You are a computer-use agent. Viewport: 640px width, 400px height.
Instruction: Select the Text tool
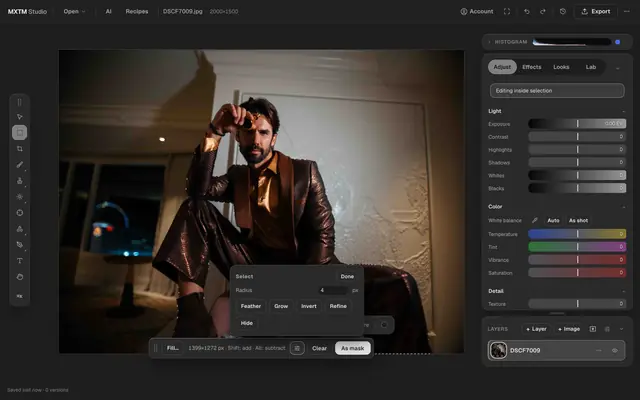click(x=20, y=261)
